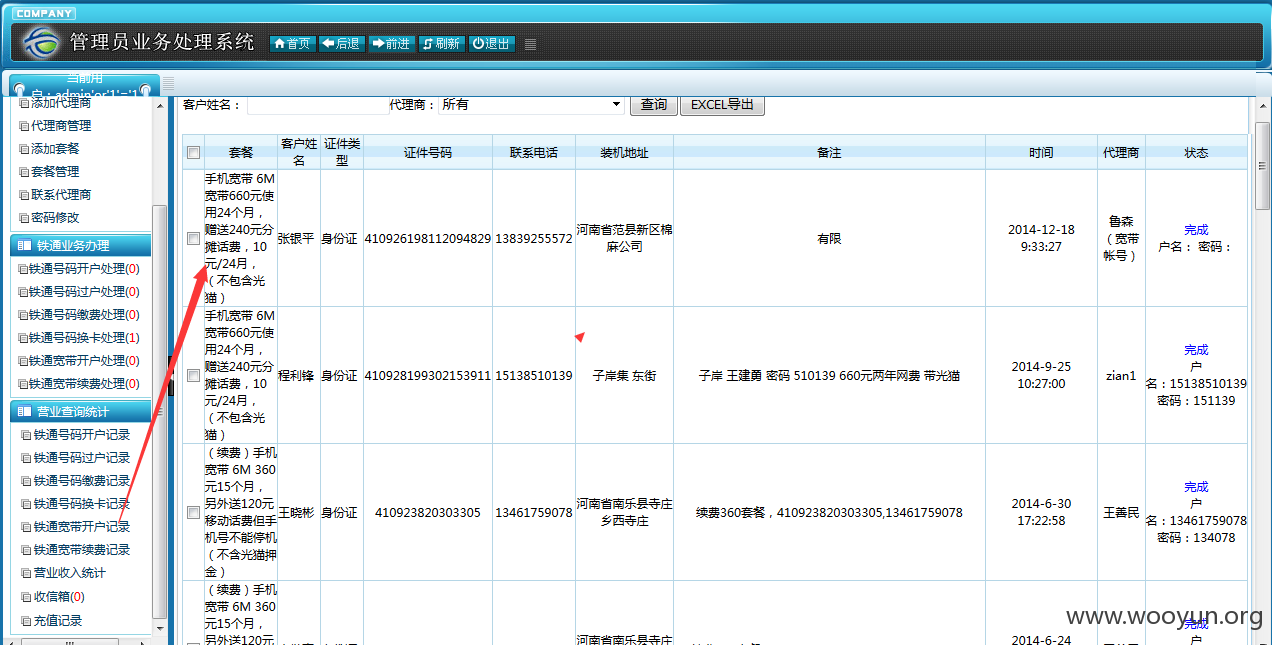Click the 联系电话 column header
The height and width of the screenshot is (645, 1272).
click(534, 153)
